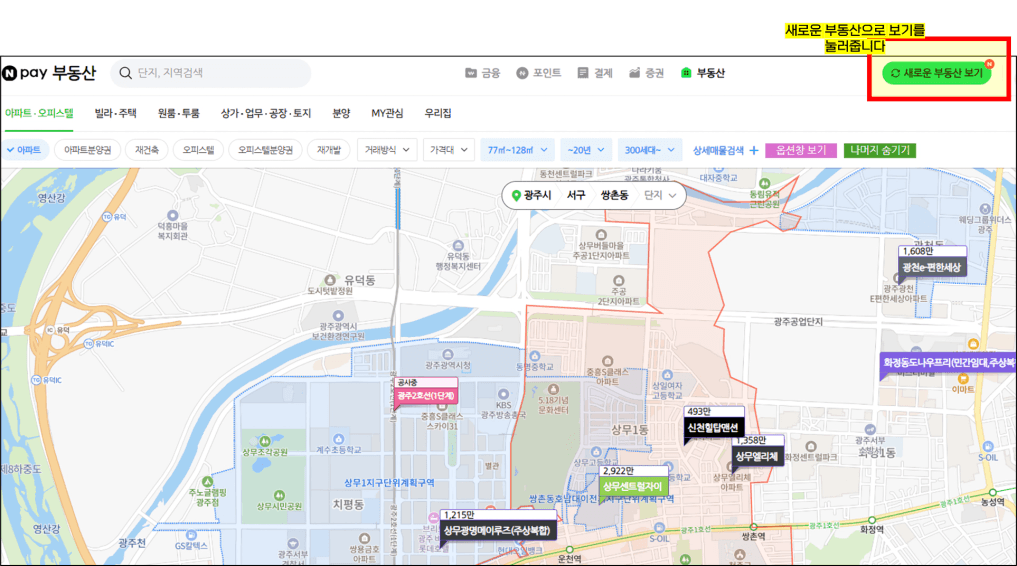
Task: Click the 새로운 부동산 보기 button
Action: click(x=936, y=73)
